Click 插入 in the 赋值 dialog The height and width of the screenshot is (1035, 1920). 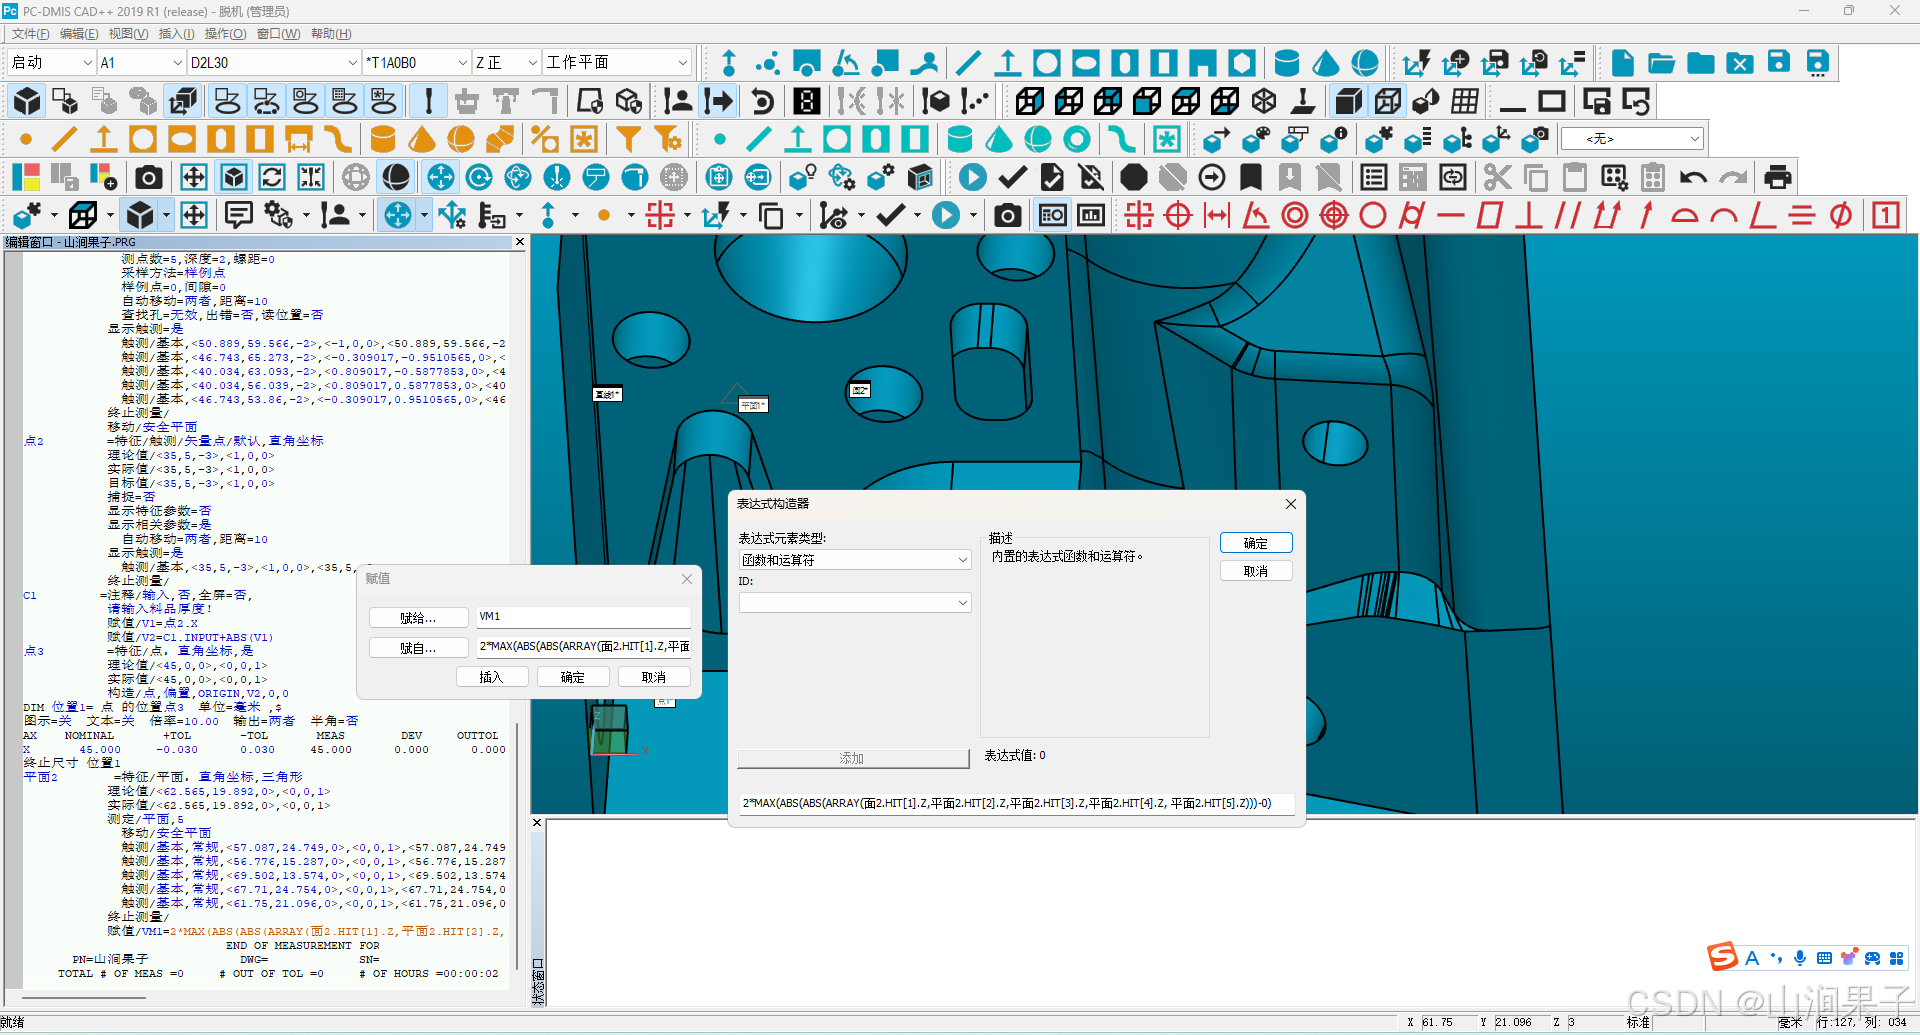coord(491,677)
